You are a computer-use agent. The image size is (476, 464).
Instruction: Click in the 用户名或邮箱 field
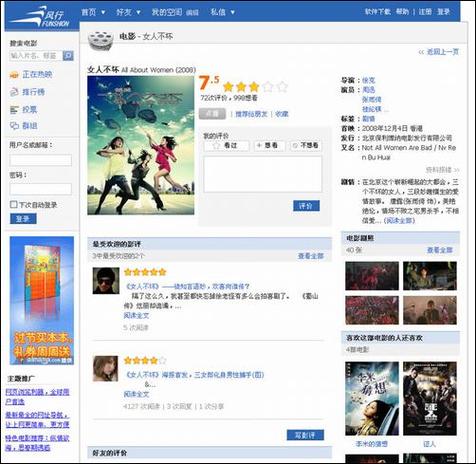pos(41,160)
